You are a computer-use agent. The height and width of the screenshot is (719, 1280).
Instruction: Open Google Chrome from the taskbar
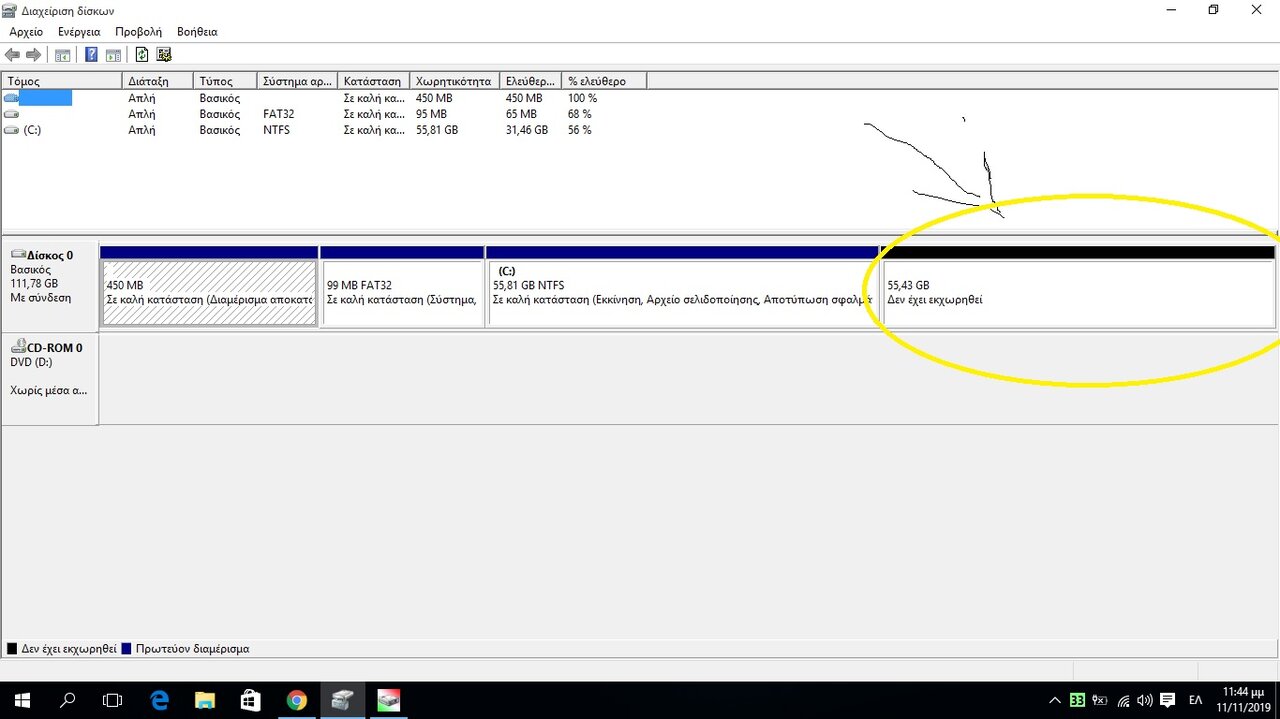point(296,700)
